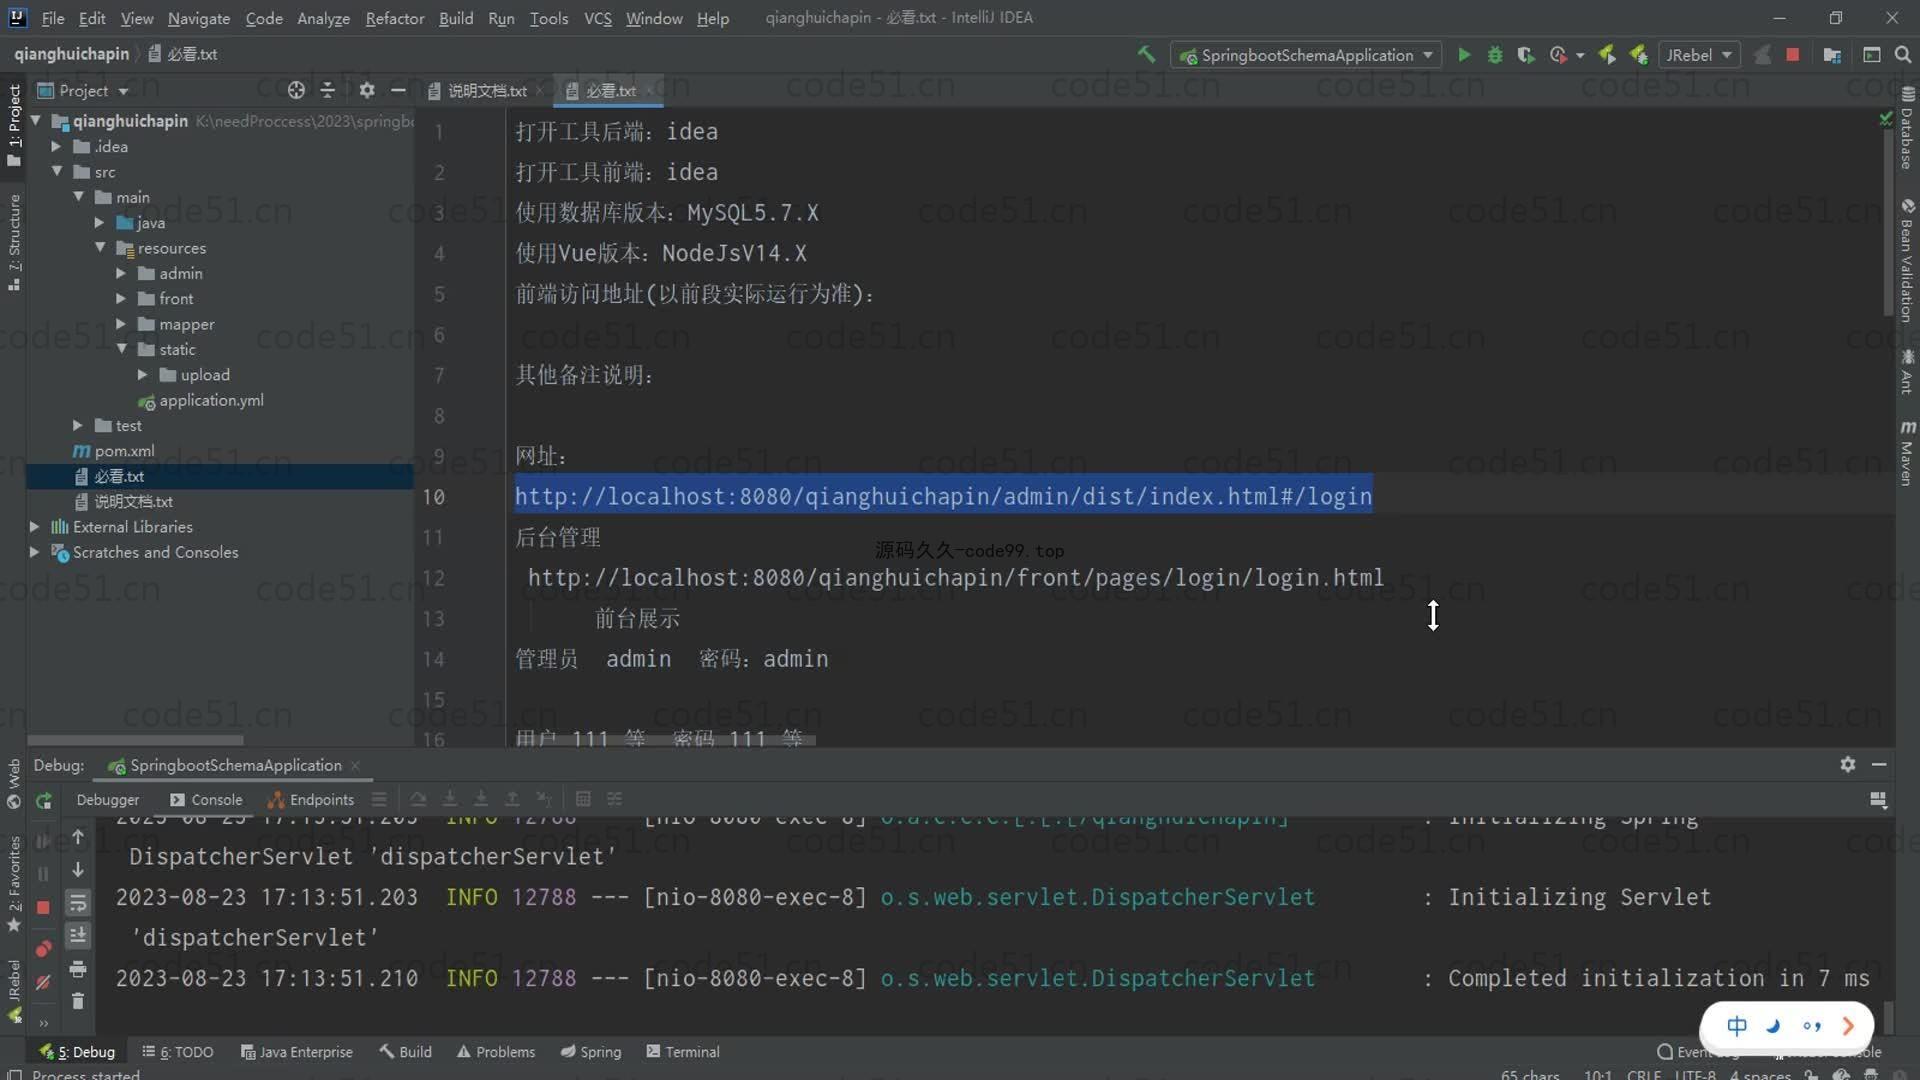Screen dimensions: 1920x1080
Task: Select pom.xml in the project tree
Action: pyautogui.click(x=114, y=451)
